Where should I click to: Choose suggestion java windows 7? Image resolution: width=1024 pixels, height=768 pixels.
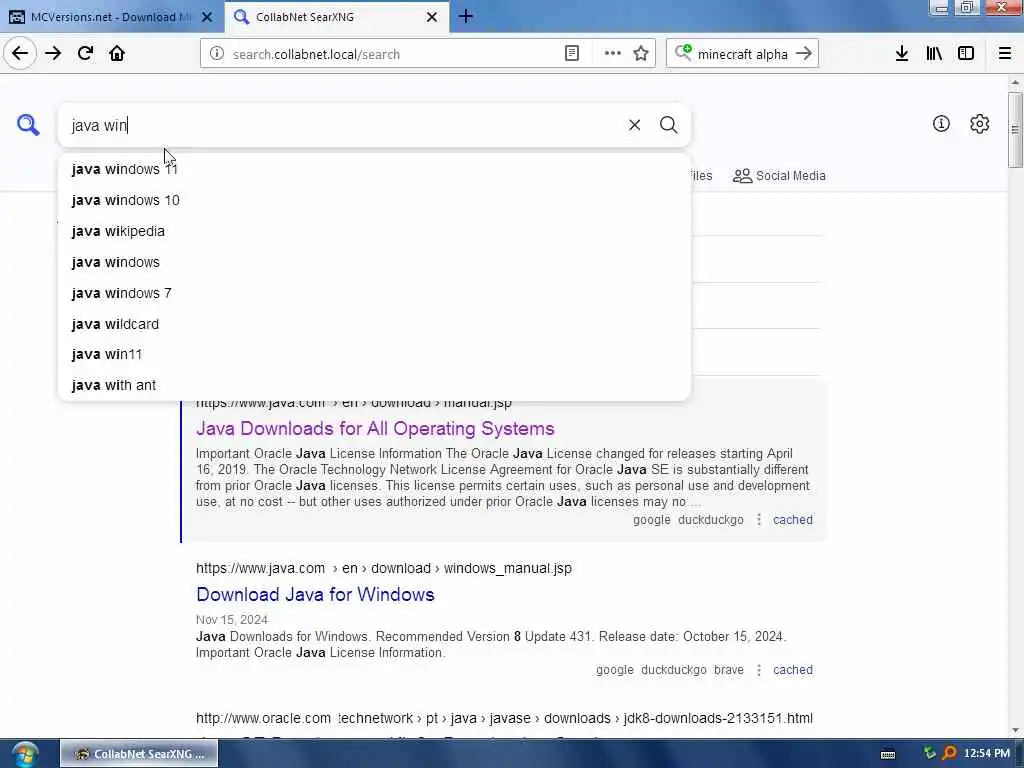tap(374, 293)
